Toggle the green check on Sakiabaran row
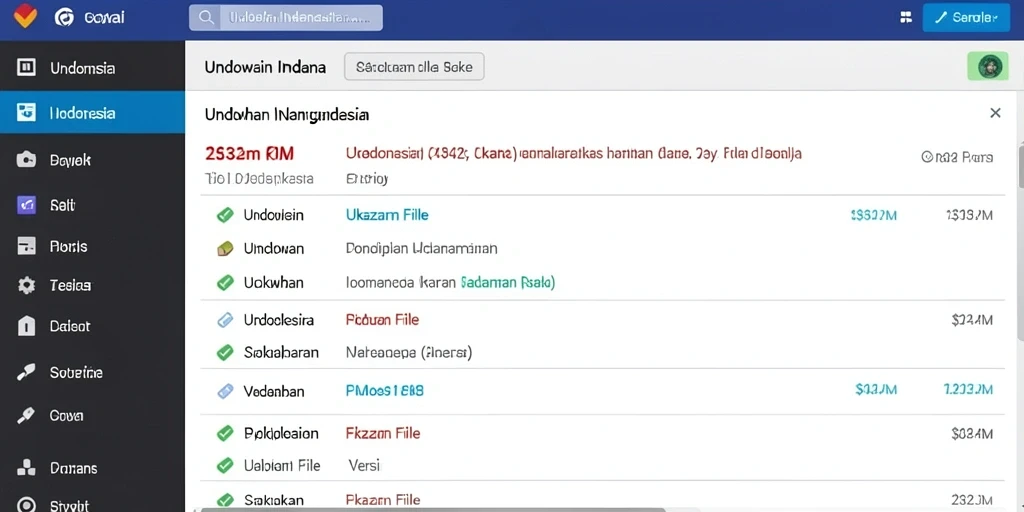Viewport: 1024px width, 512px height. pos(225,353)
